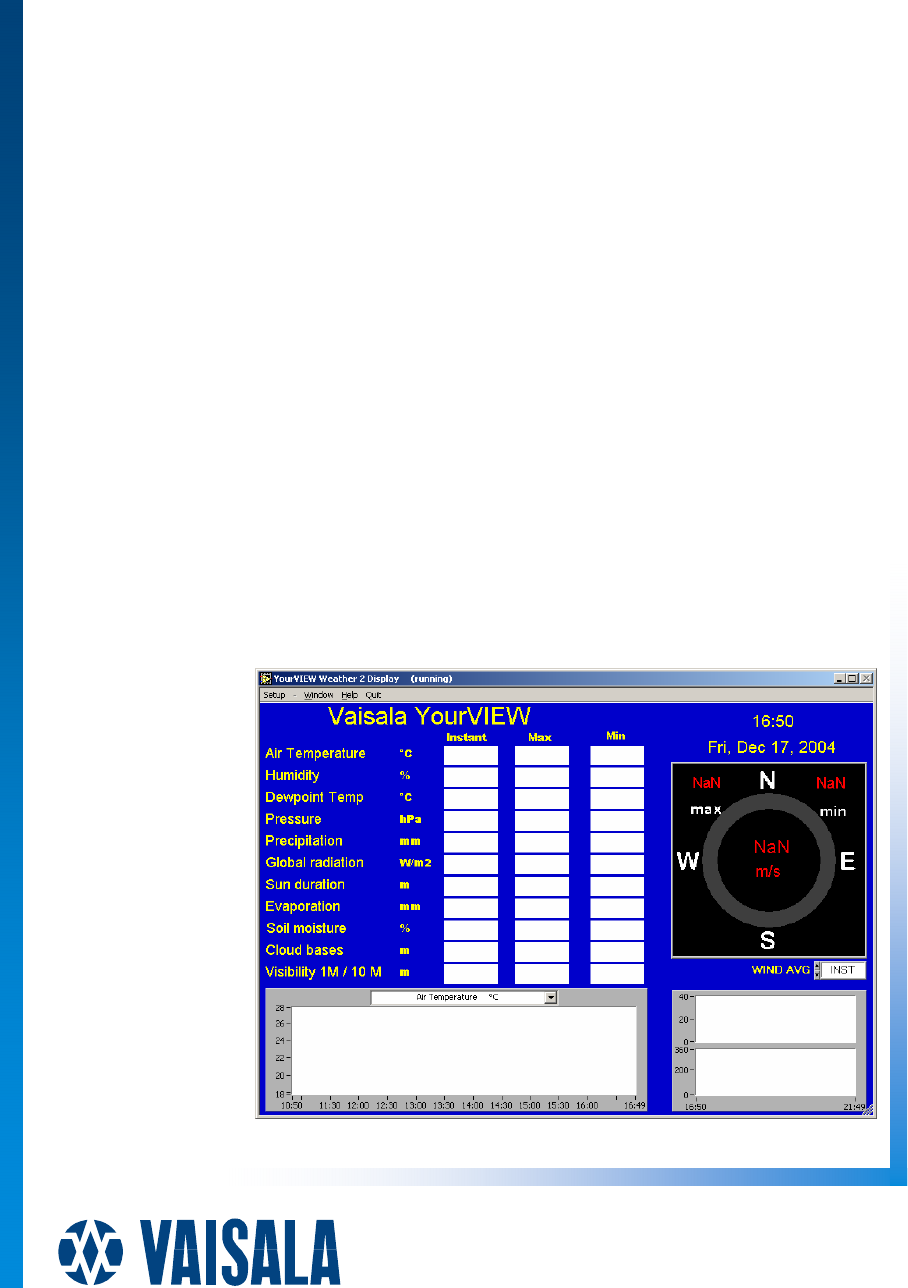The image size is (908, 1288).
Task: Click the lower wind direction mini graph
Action: 776,1072
